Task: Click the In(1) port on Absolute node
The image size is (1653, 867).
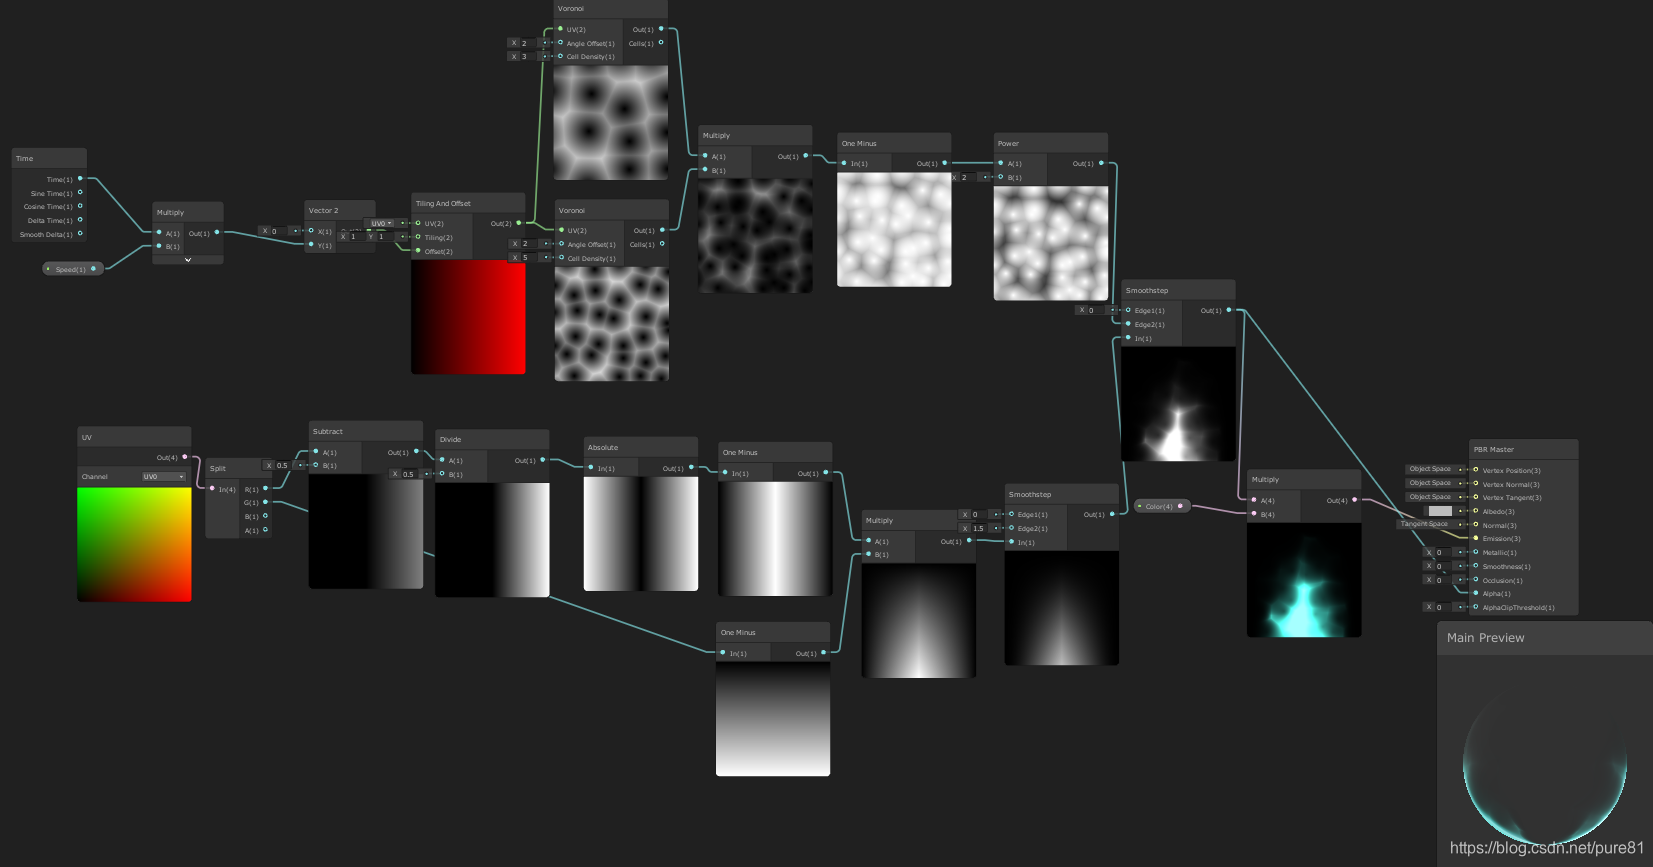Action: (x=591, y=468)
